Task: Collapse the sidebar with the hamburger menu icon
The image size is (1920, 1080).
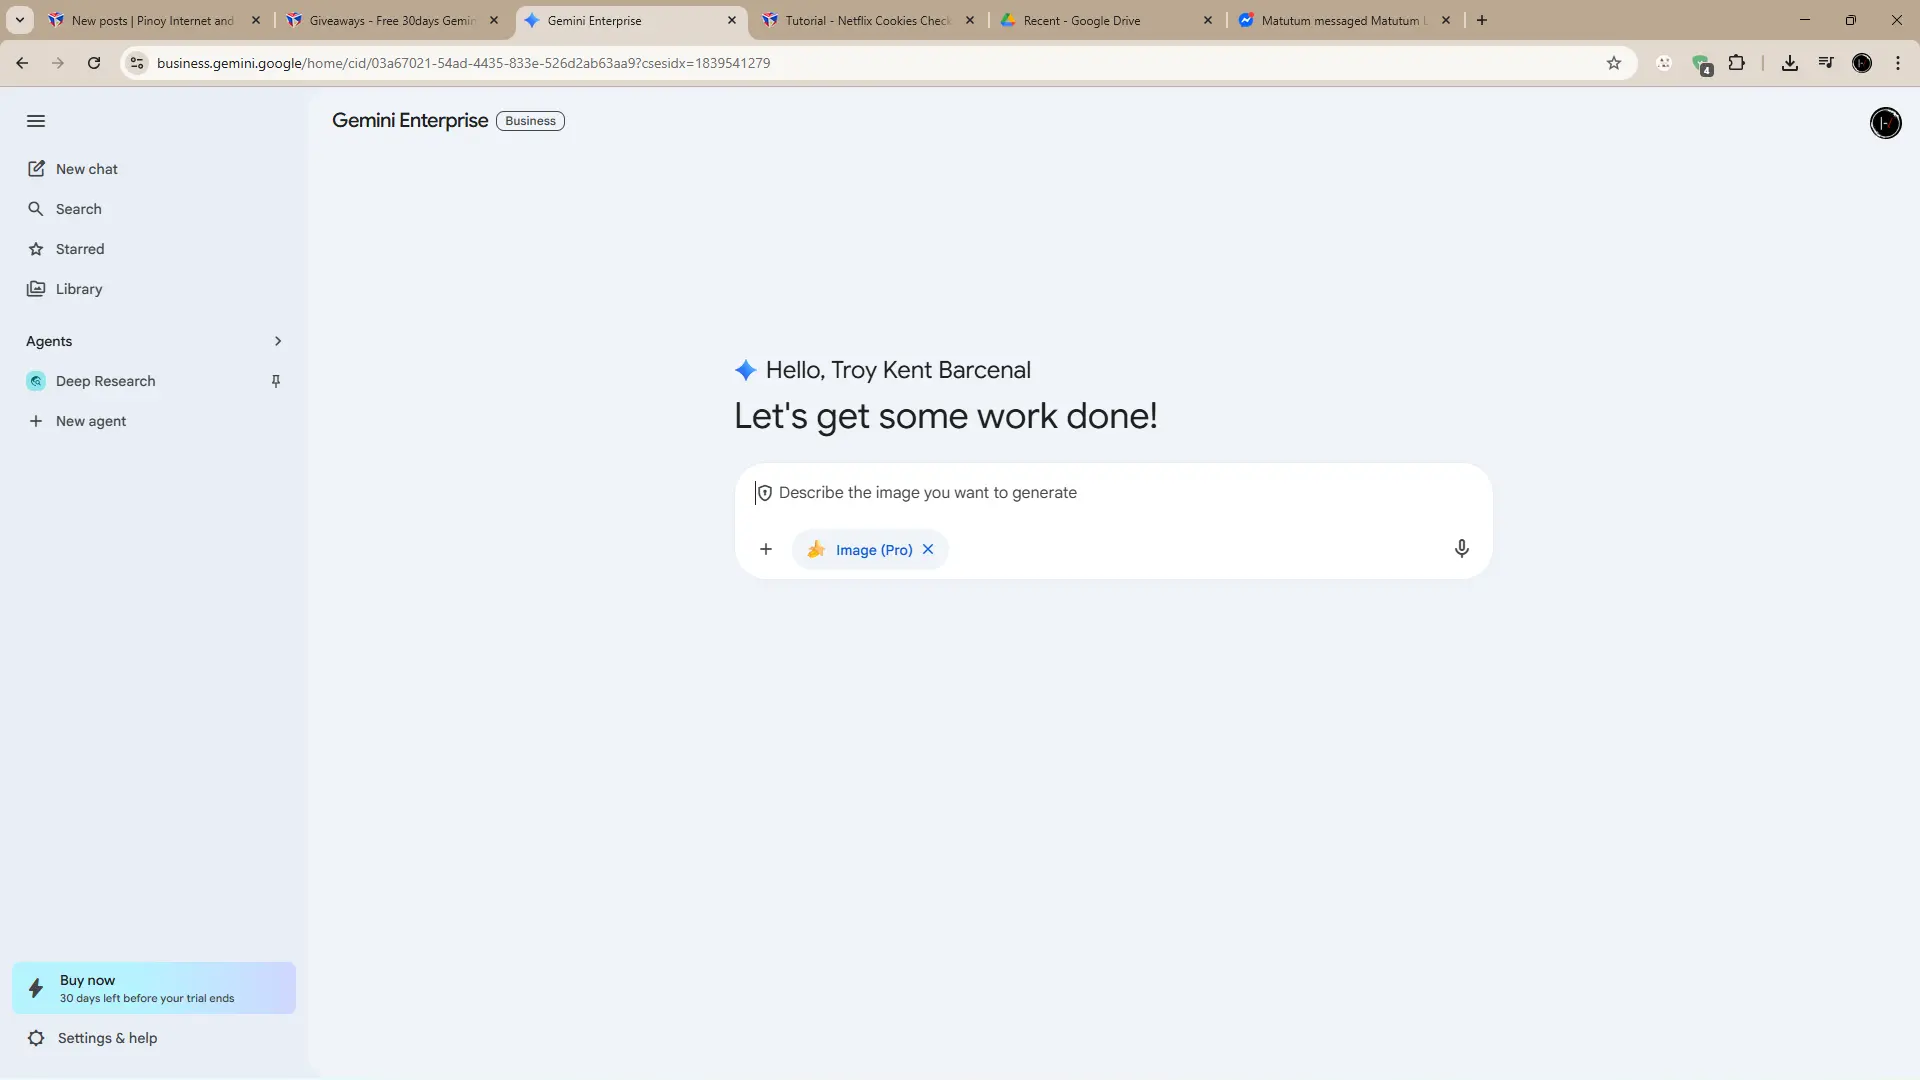Action: (x=36, y=121)
